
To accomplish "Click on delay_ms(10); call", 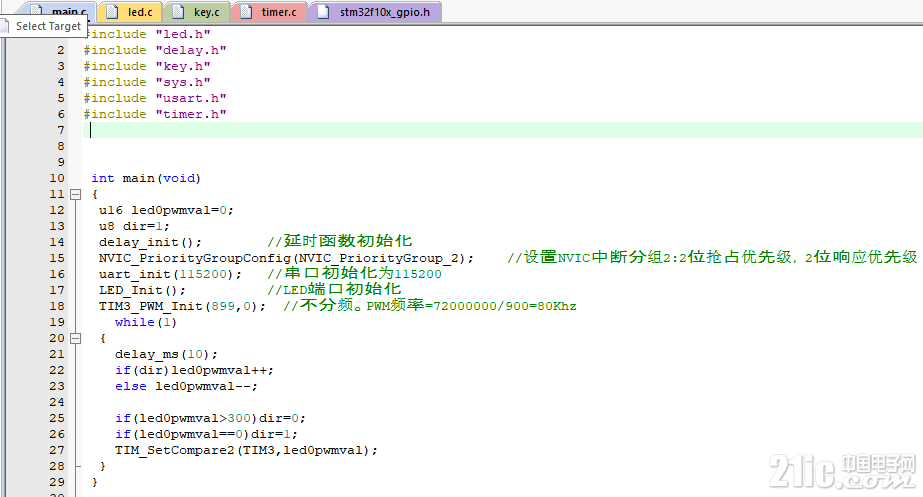I will (x=167, y=354).
